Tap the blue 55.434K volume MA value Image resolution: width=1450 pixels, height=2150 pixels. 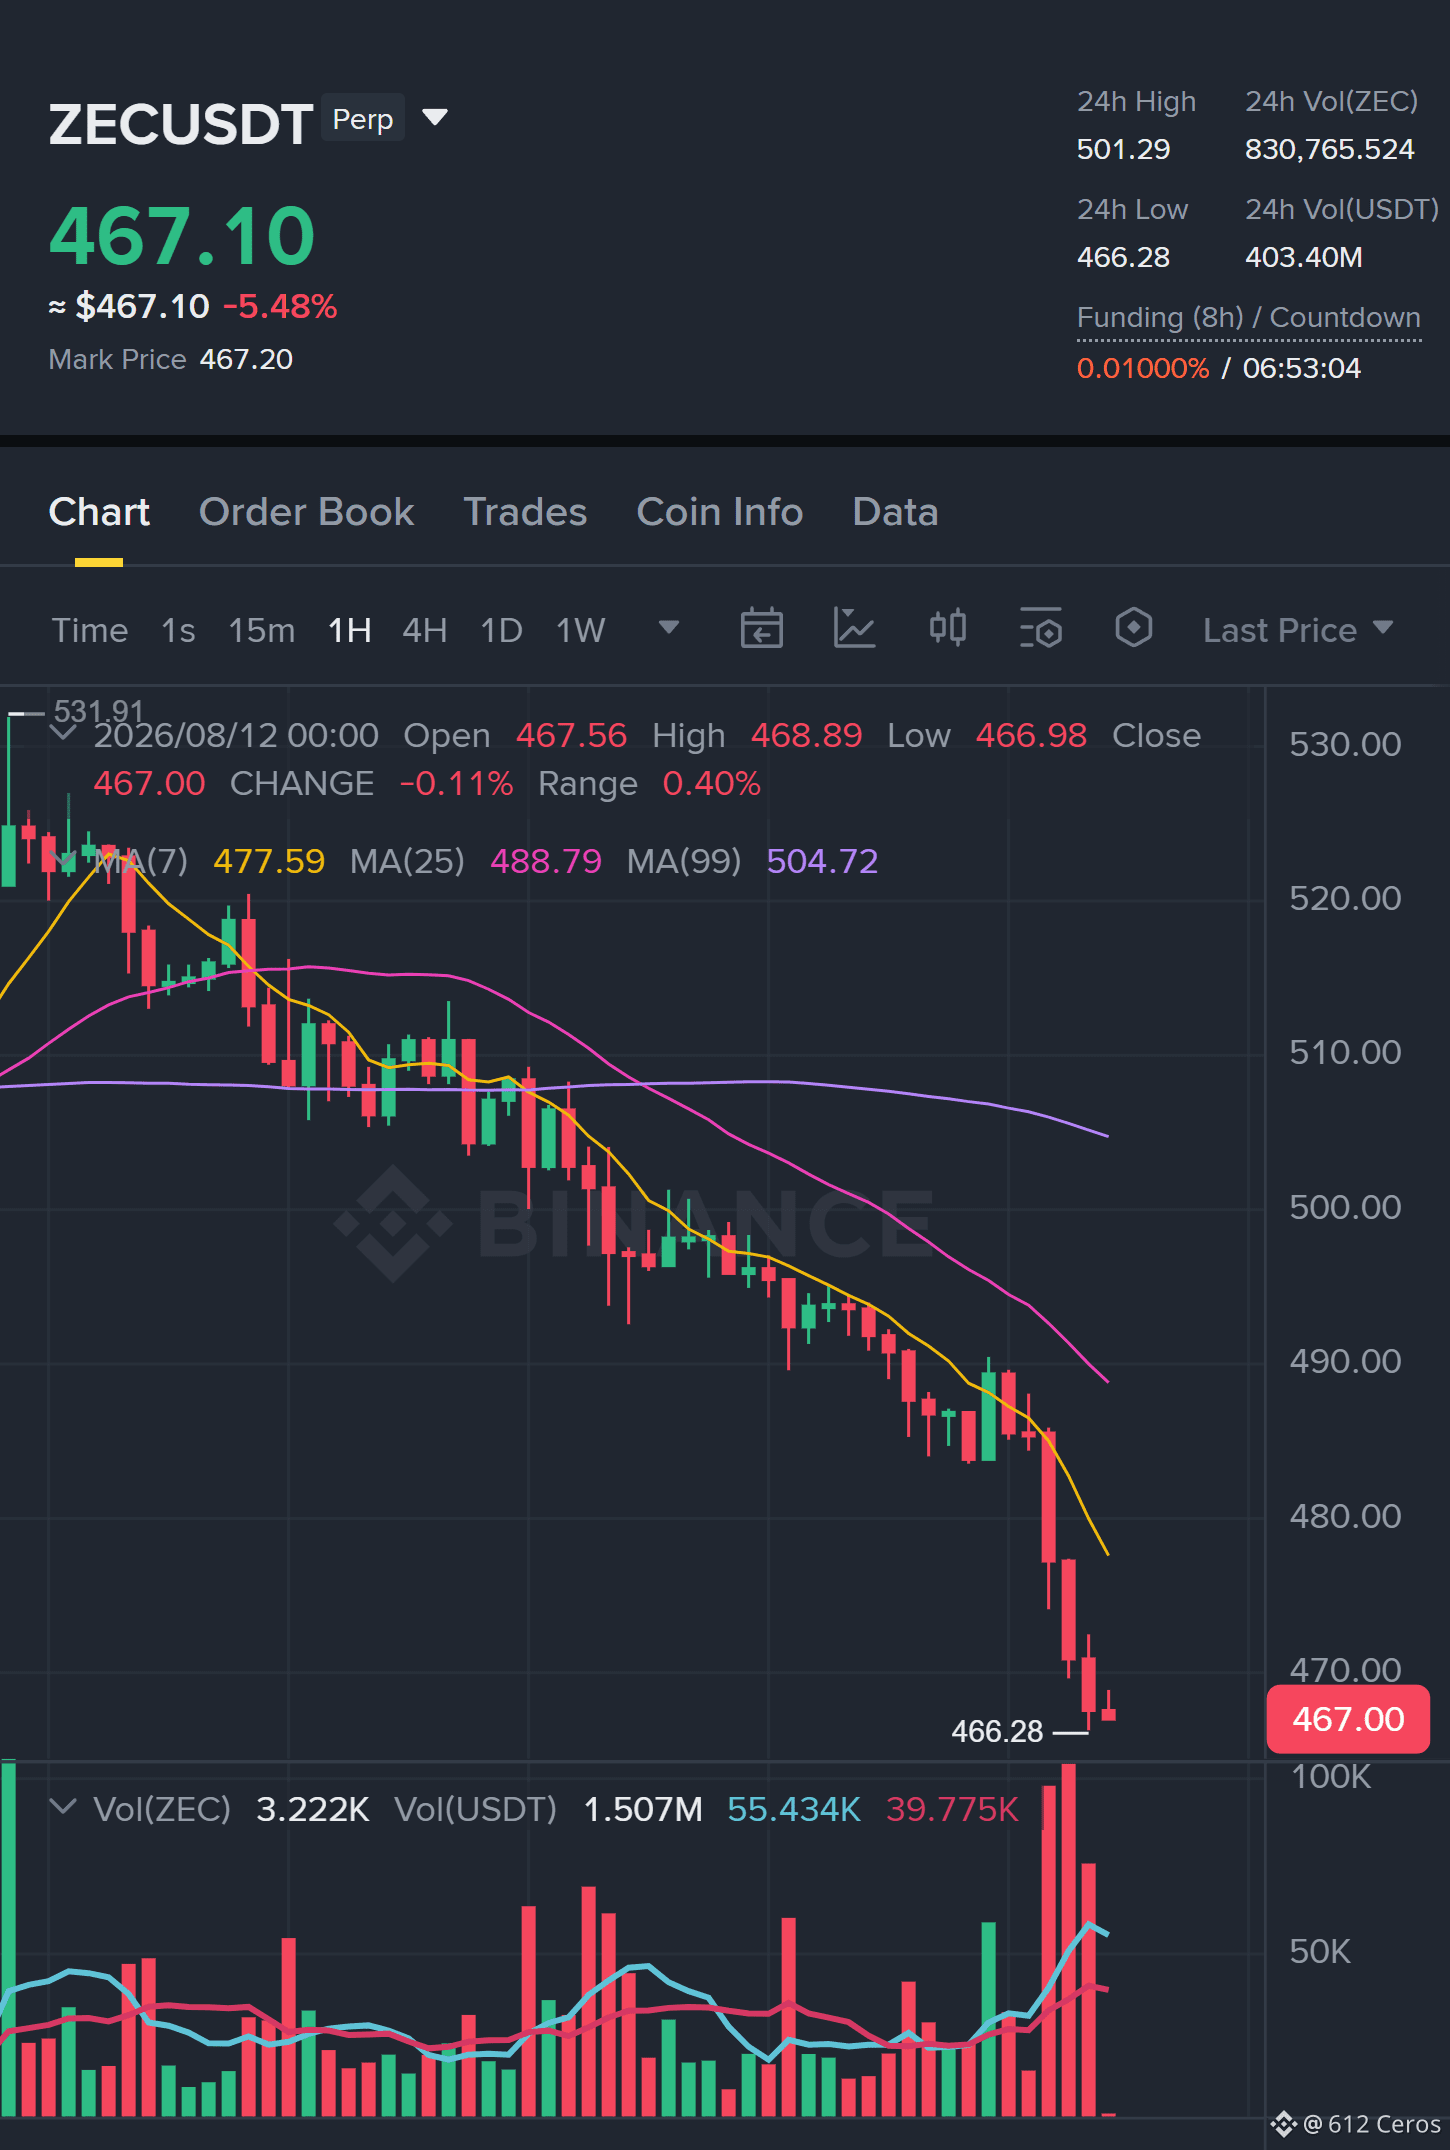[794, 1809]
